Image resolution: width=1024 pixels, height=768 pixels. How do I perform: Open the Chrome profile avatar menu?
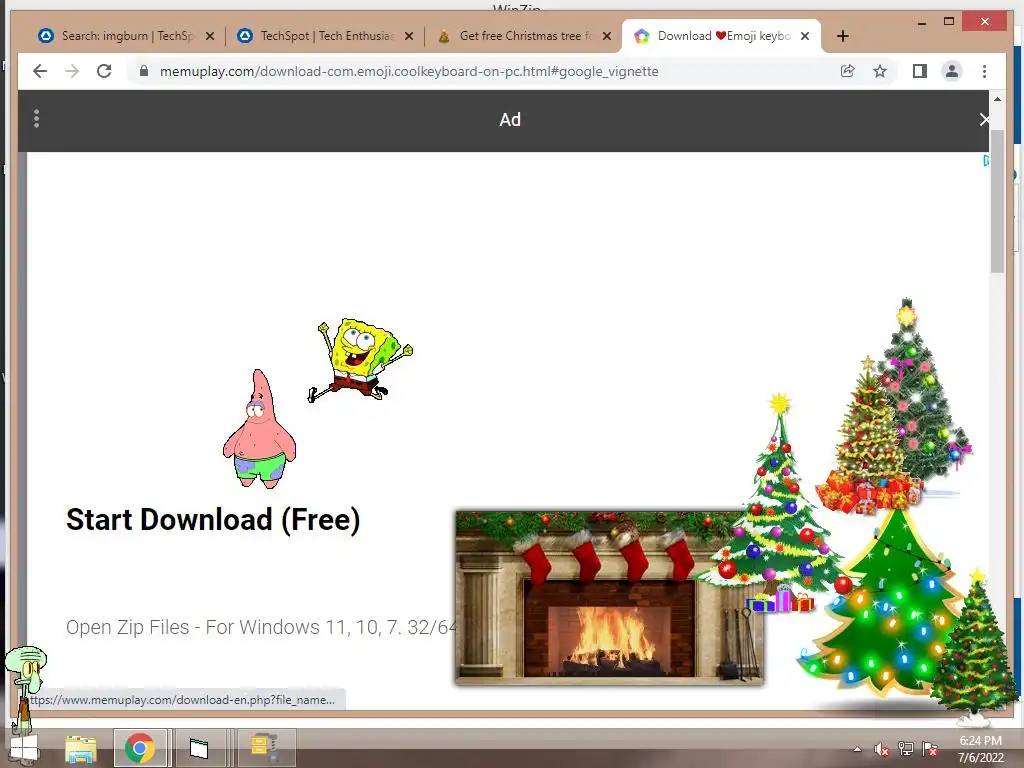952,71
